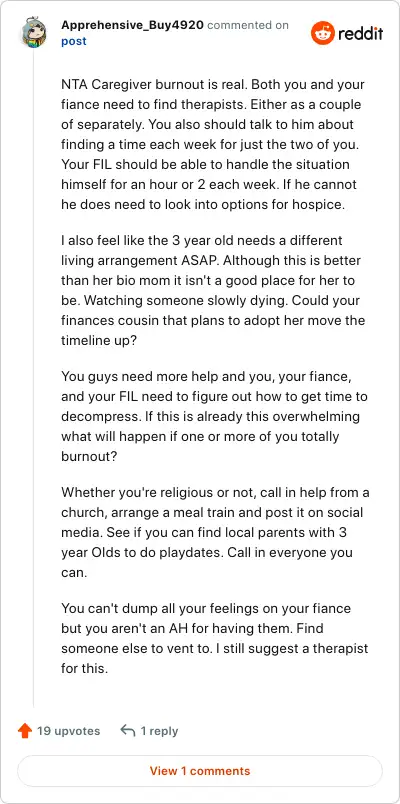Viewport: 400px width, 804px height.
Task: Open the blue 'post' link
Action: tap(74, 41)
